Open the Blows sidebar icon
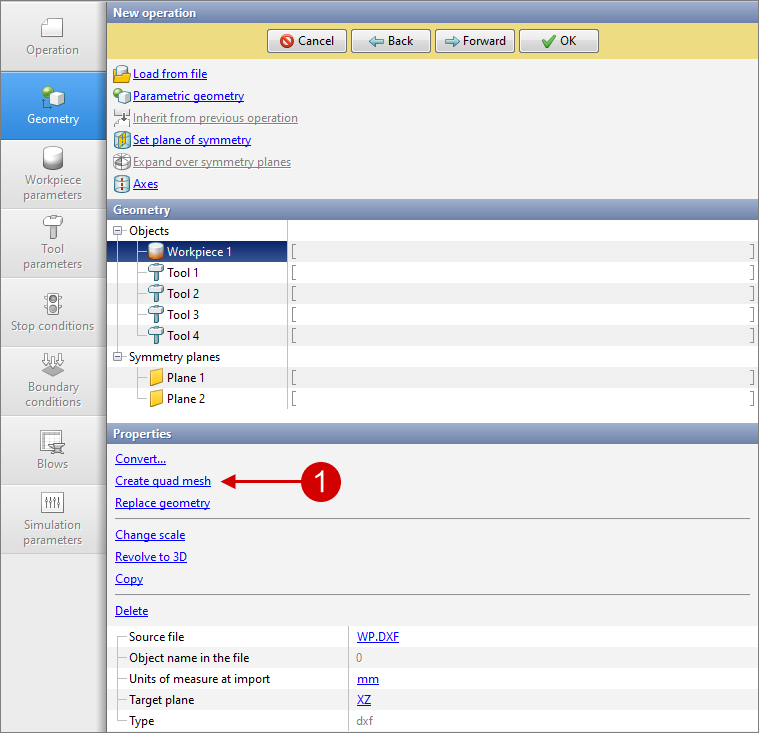 (x=52, y=441)
